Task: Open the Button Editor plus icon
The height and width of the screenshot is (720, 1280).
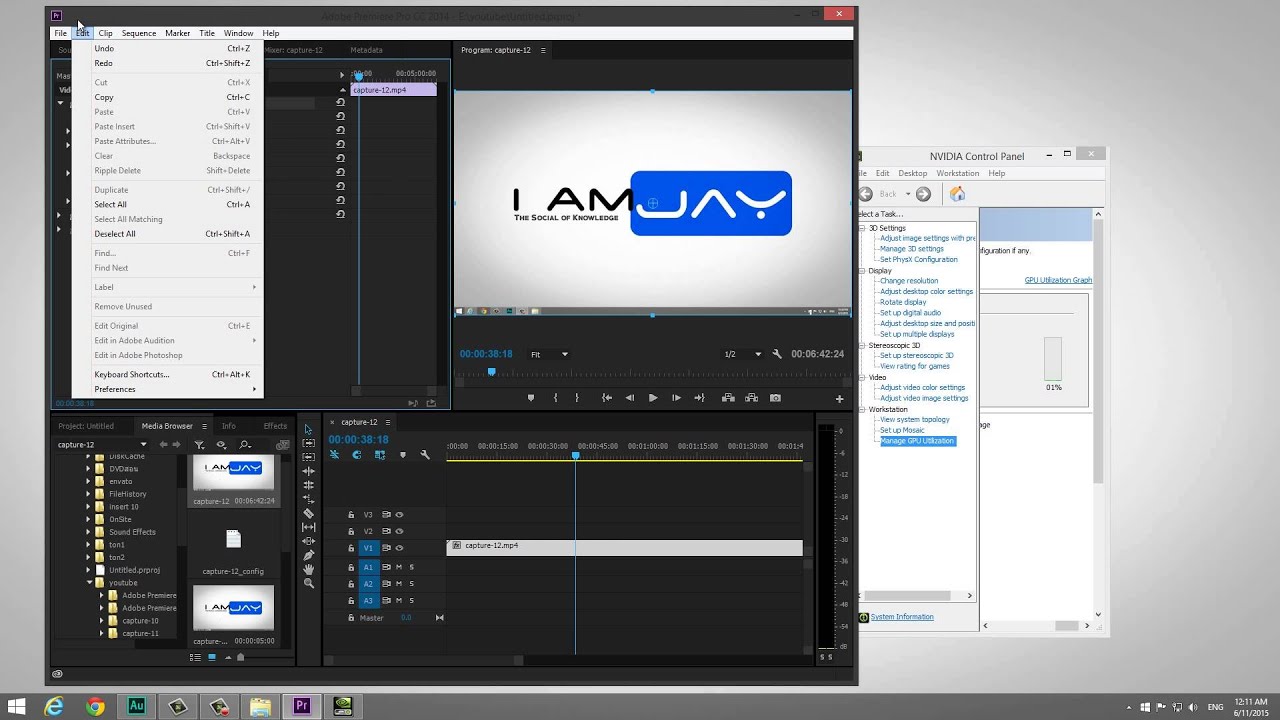Action: point(839,398)
